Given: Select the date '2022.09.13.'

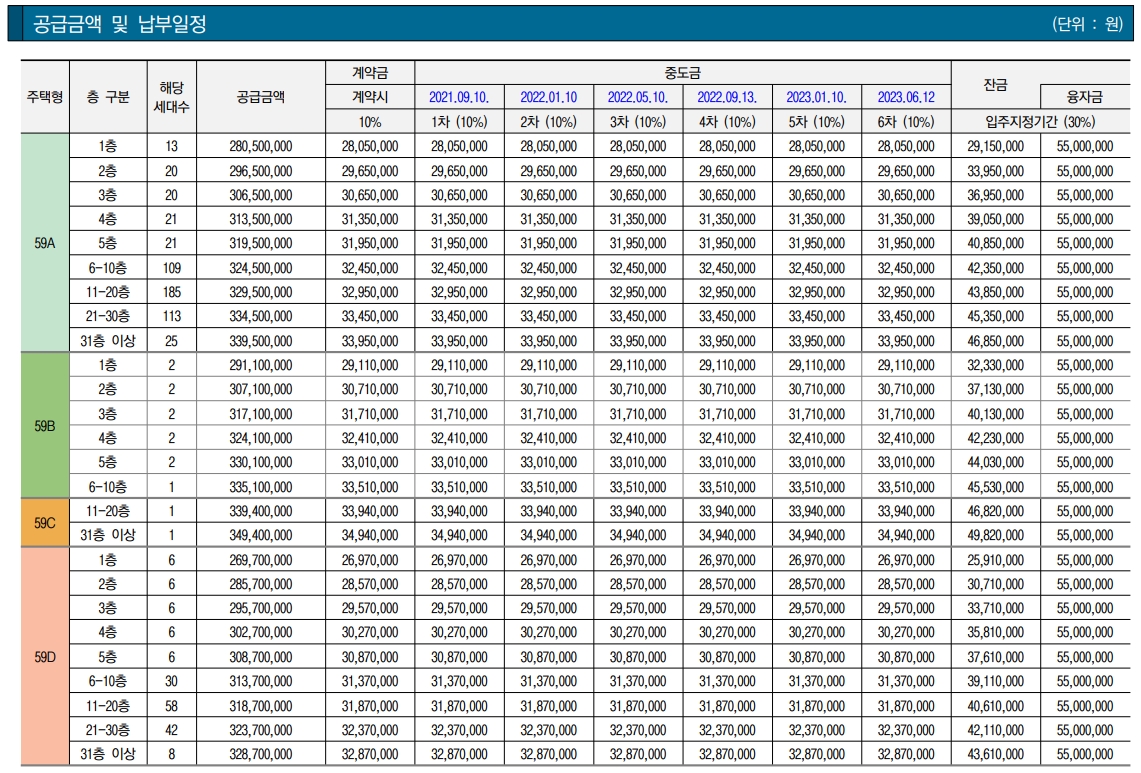Looking at the screenshot, I should pos(727,97).
